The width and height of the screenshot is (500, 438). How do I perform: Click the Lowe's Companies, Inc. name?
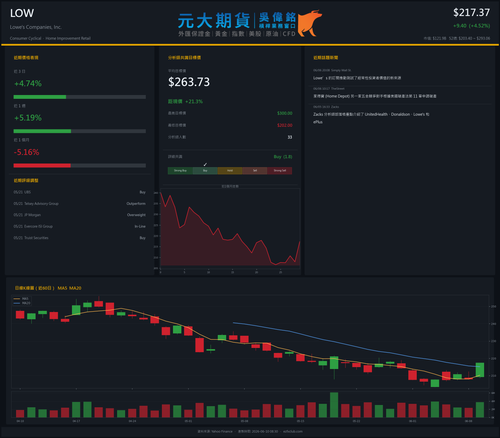(36, 27)
